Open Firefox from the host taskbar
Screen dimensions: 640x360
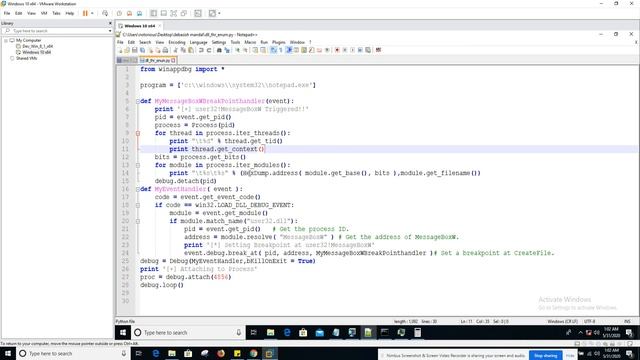[221, 353]
